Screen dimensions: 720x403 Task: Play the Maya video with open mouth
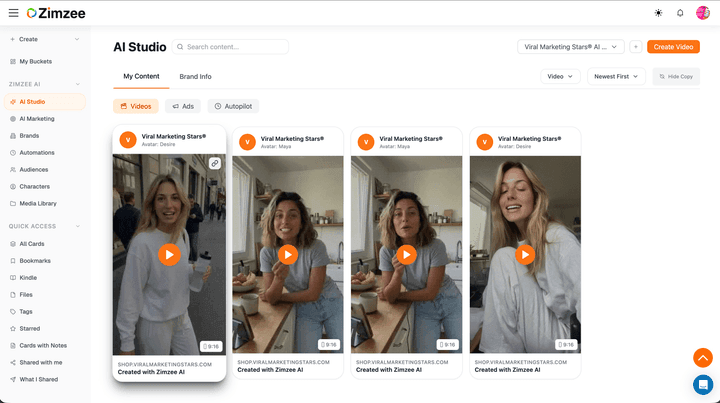pyautogui.click(x=406, y=255)
